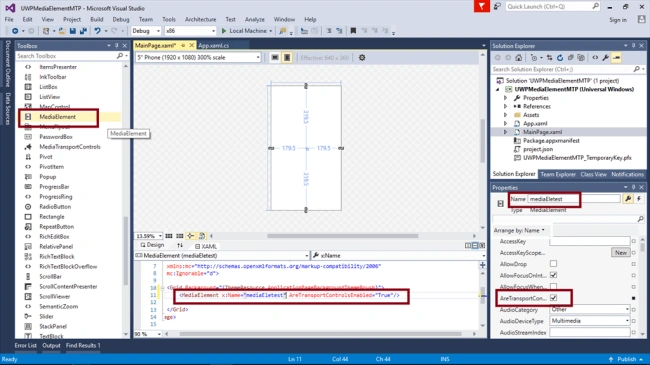Switch designer to landscape orientation
Screen dimensions: 650x365
click(x=275, y=58)
